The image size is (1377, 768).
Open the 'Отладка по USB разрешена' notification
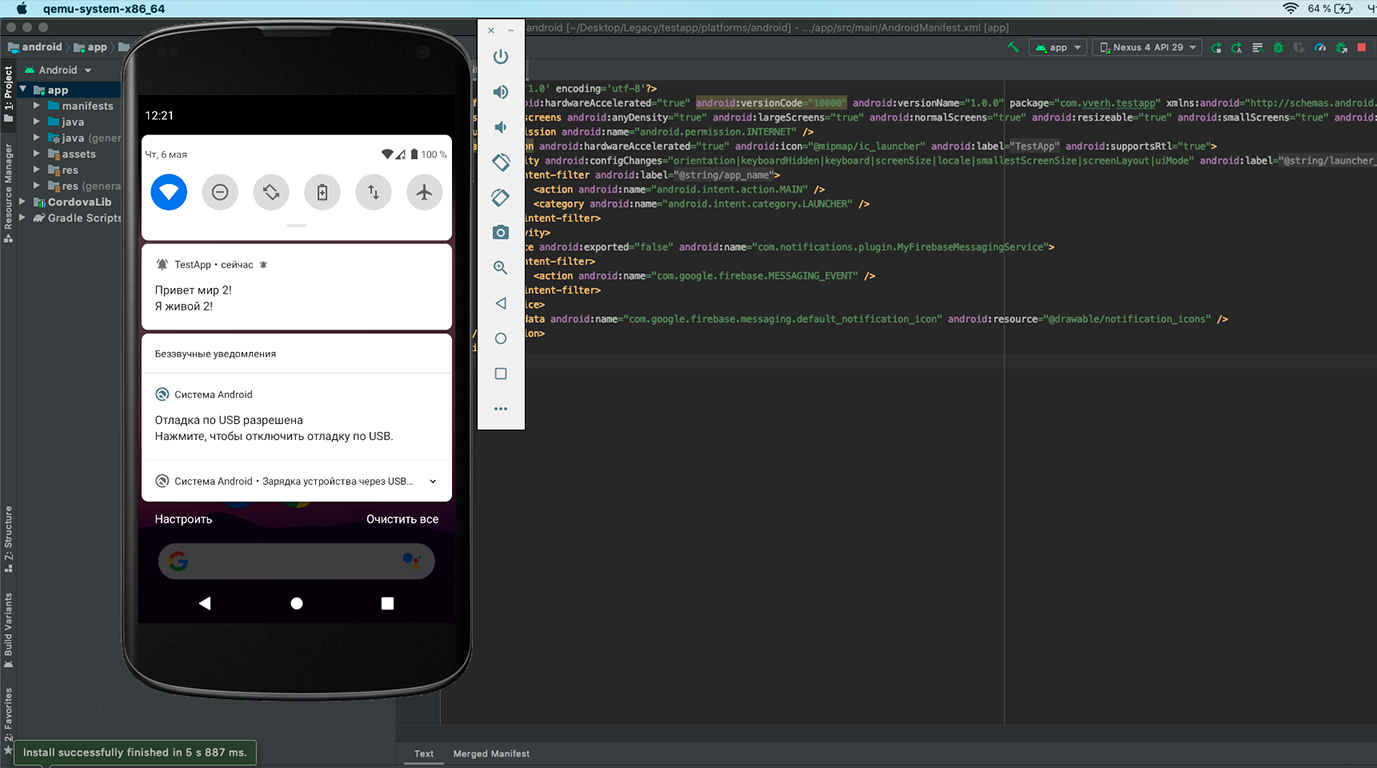297,418
